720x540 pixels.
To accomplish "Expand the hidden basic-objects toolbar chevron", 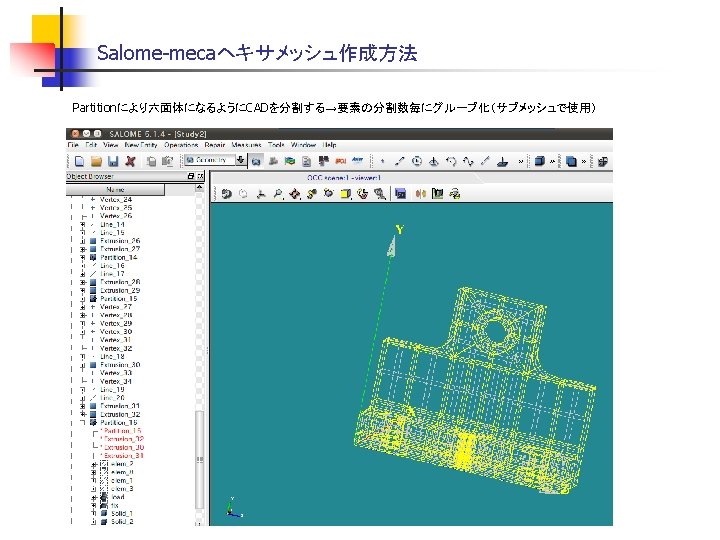I will (520, 162).
